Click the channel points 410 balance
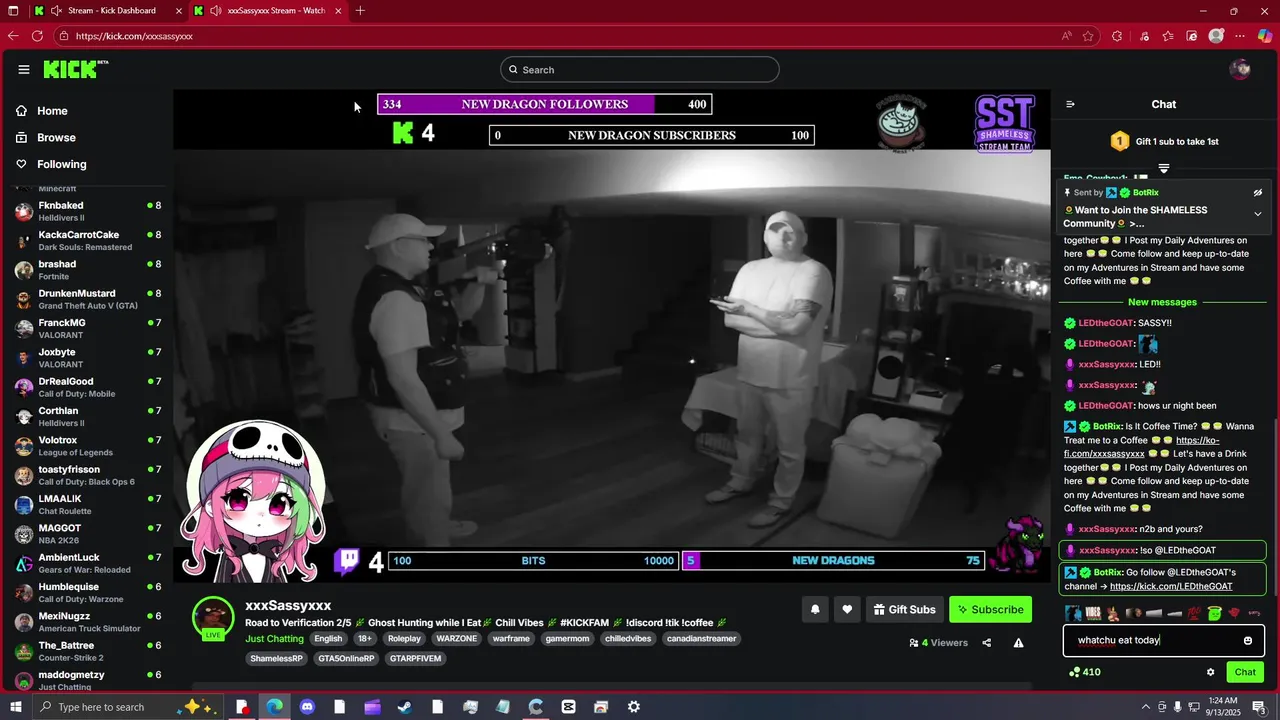1280x720 pixels. click(1085, 672)
